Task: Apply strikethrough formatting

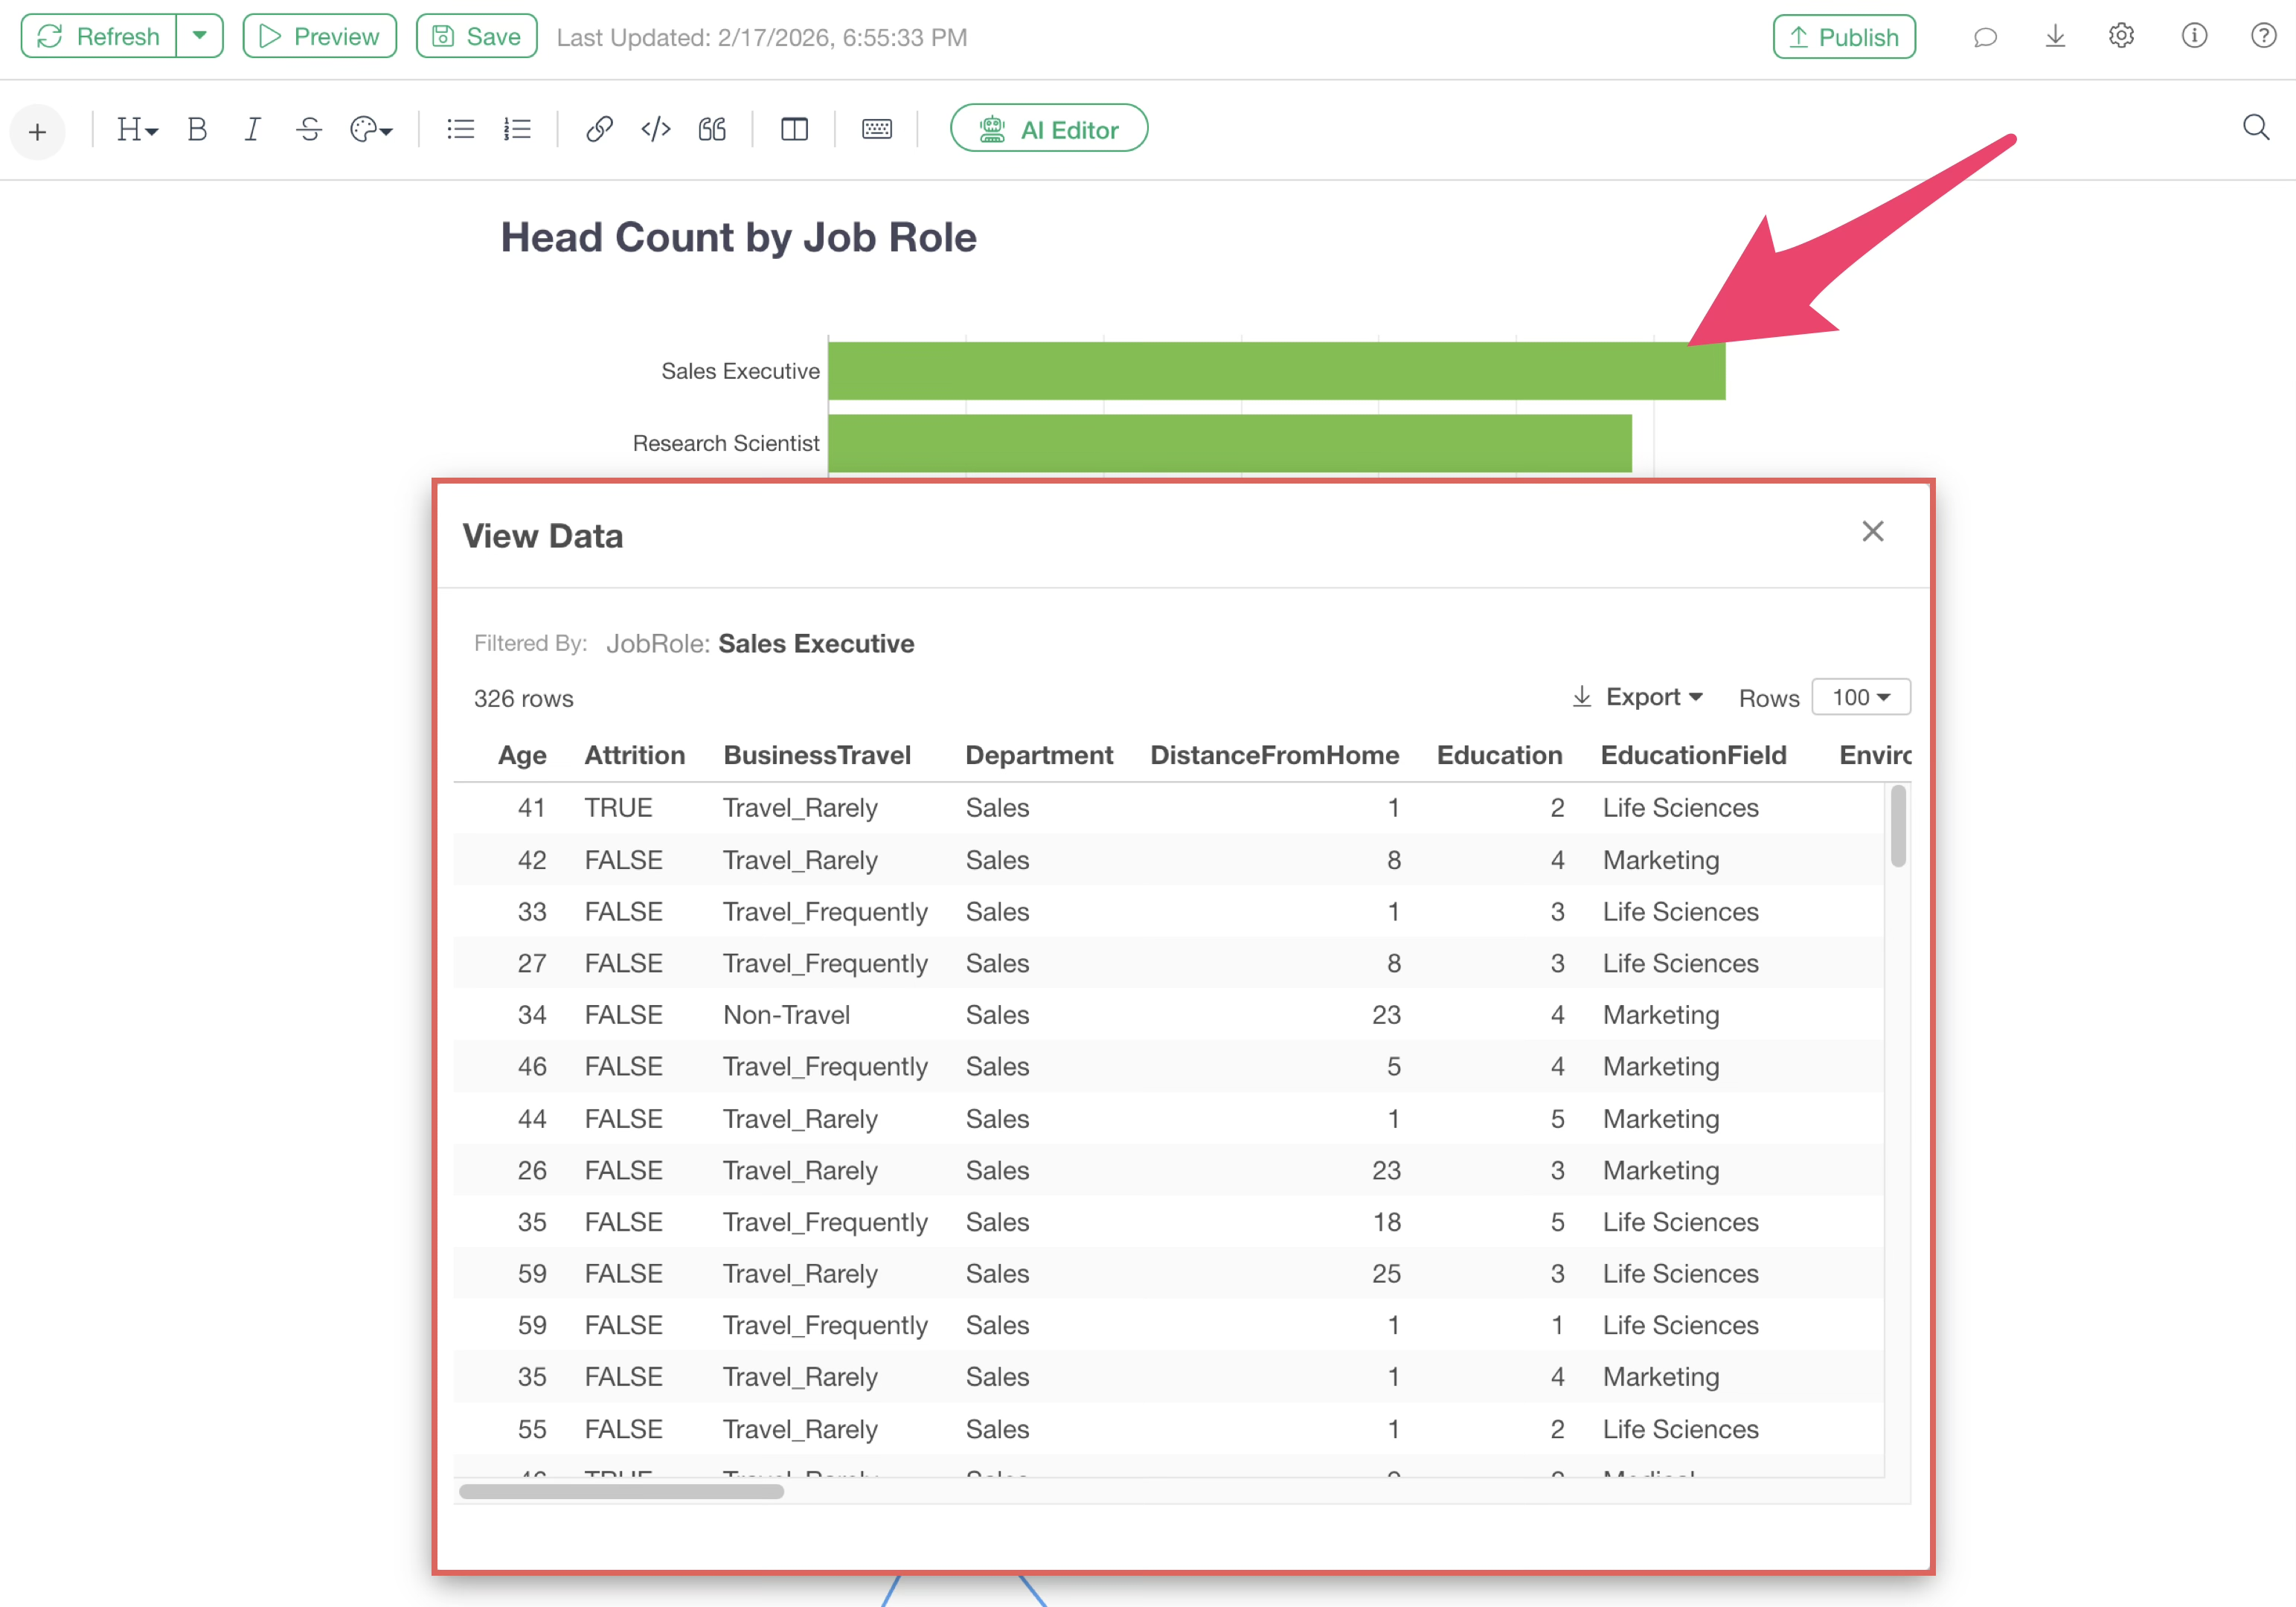Action: [x=309, y=129]
